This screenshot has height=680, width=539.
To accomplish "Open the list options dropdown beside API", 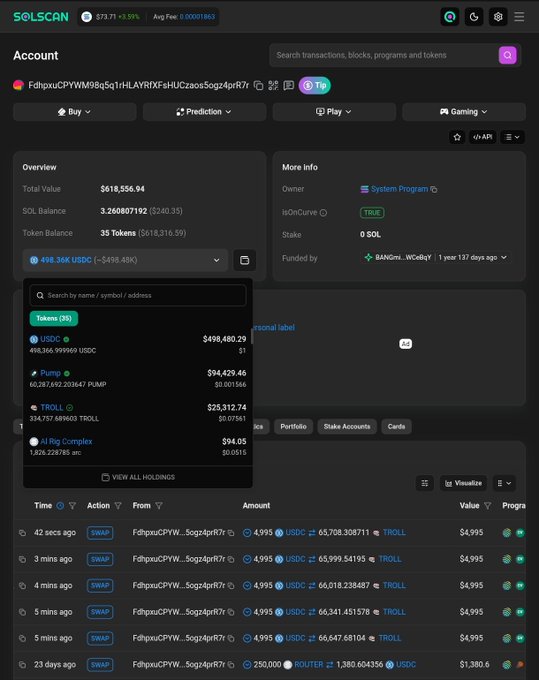I will pyautogui.click(x=513, y=137).
